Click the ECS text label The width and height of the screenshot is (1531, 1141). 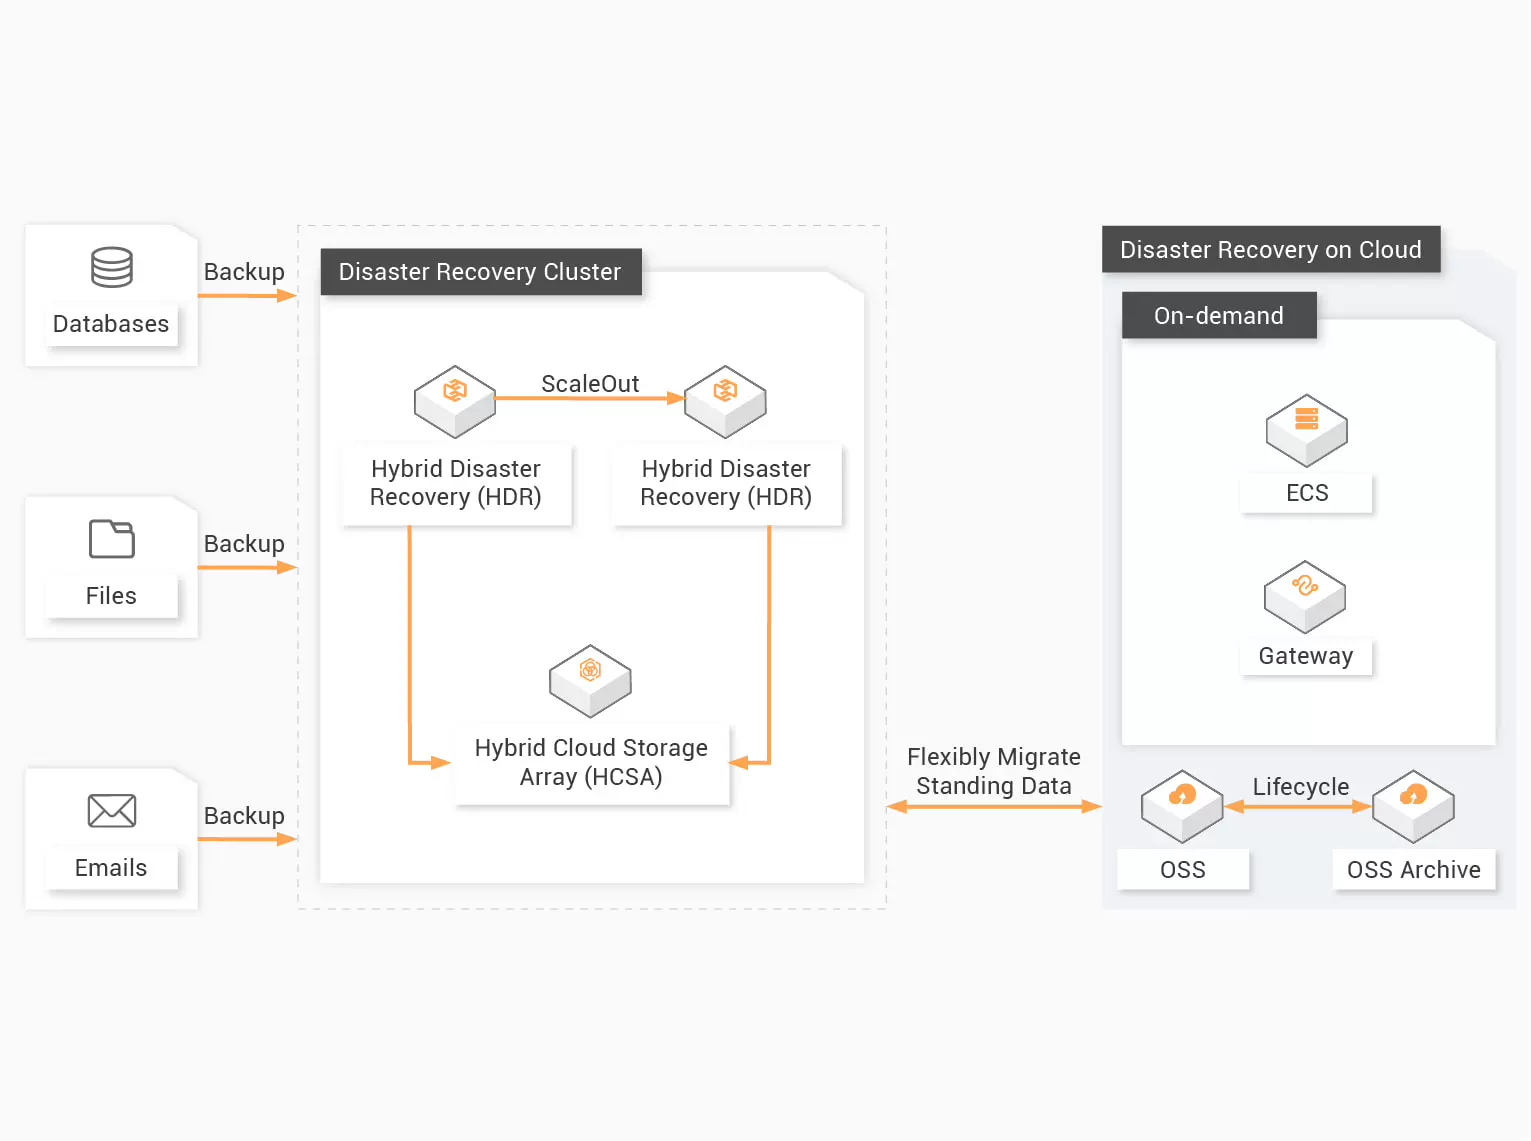[x=1306, y=493]
